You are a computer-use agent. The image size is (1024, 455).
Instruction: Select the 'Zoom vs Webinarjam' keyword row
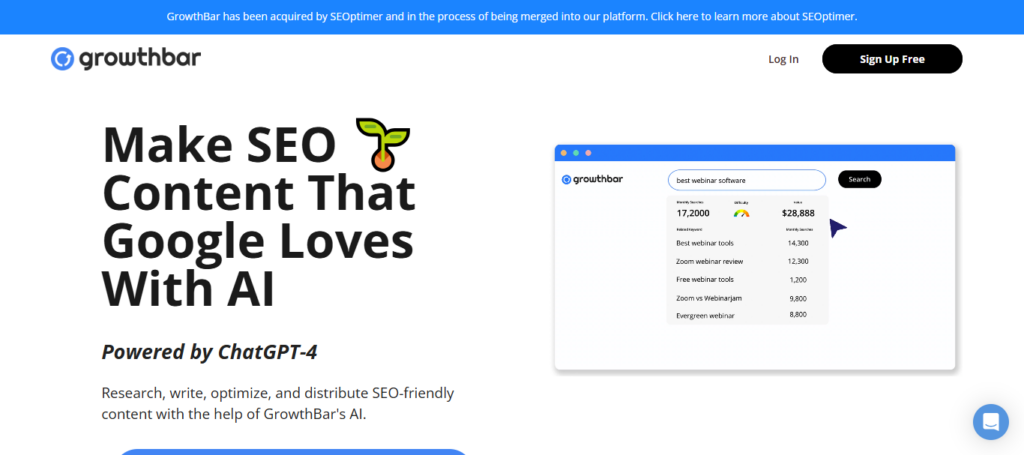click(747, 298)
